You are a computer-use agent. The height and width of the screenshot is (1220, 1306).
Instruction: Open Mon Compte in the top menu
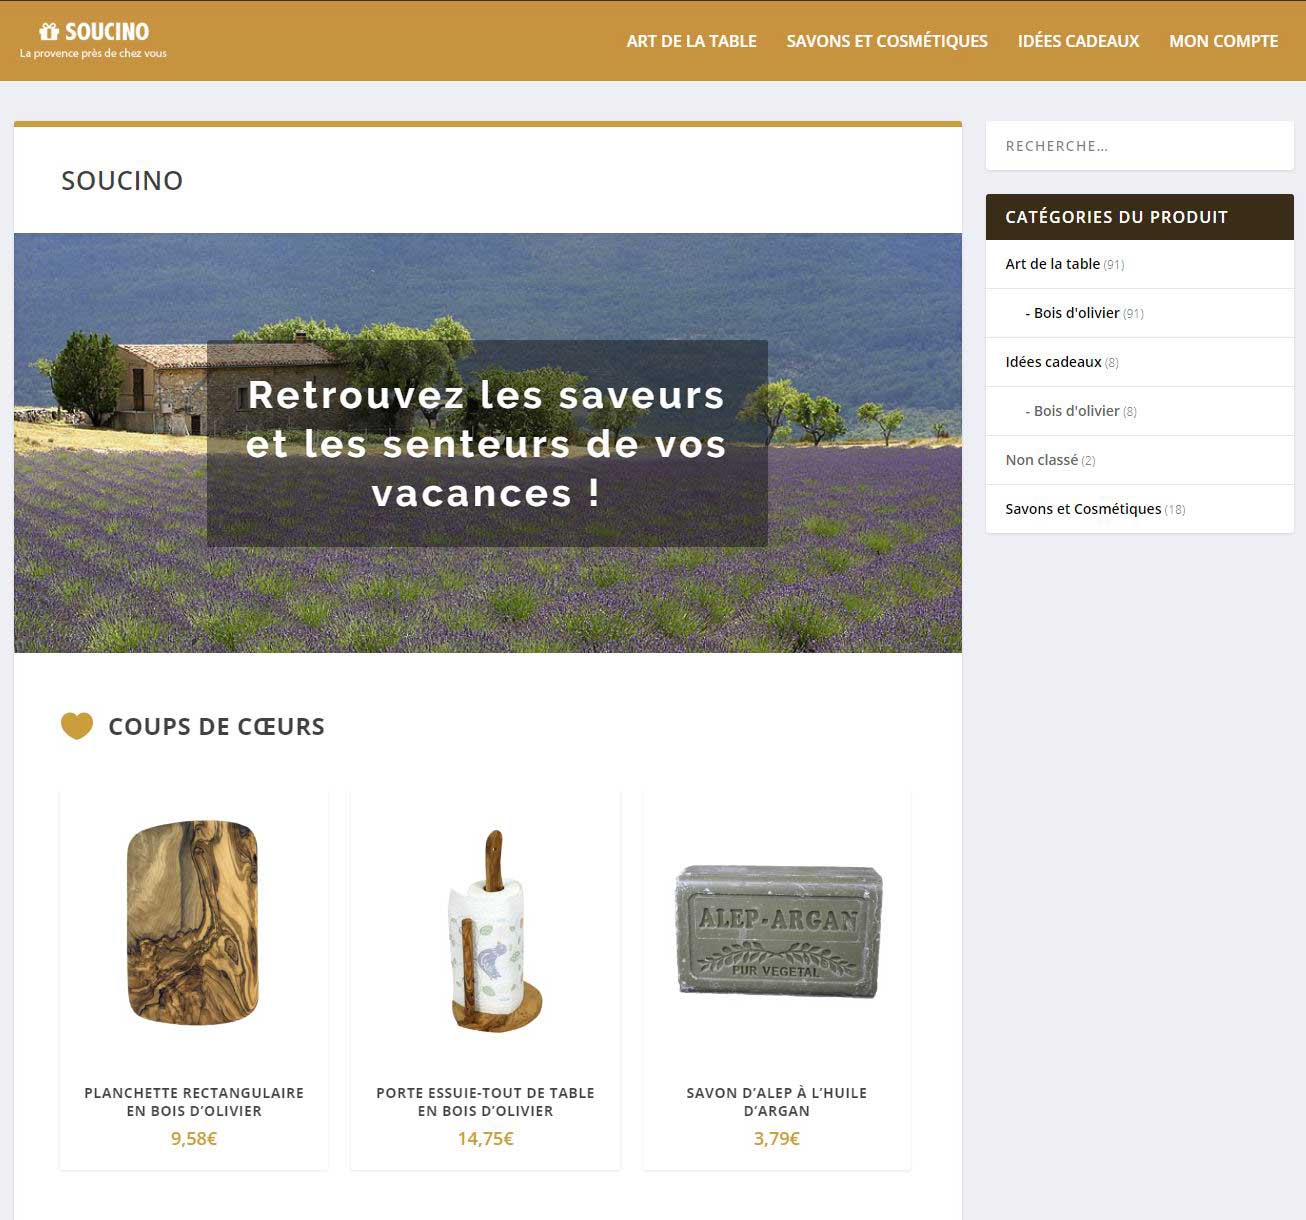1224,41
